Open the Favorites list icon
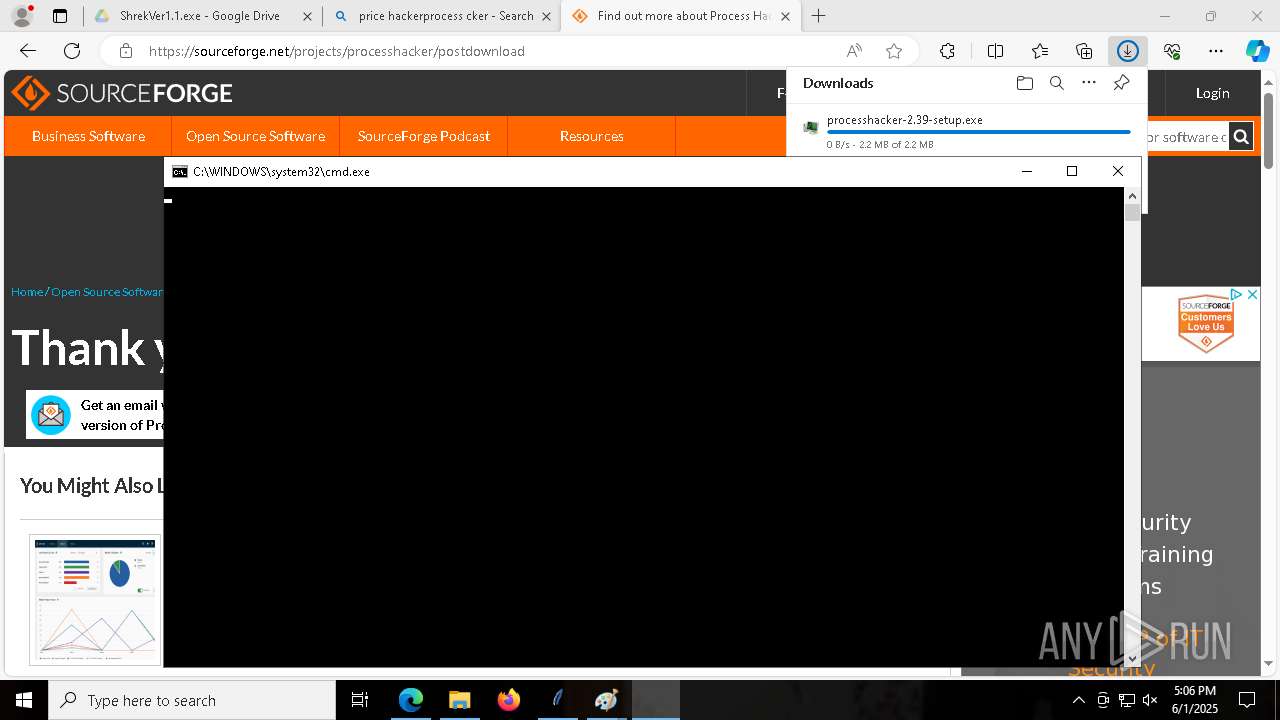 pyautogui.click(x=1040, y=51)
